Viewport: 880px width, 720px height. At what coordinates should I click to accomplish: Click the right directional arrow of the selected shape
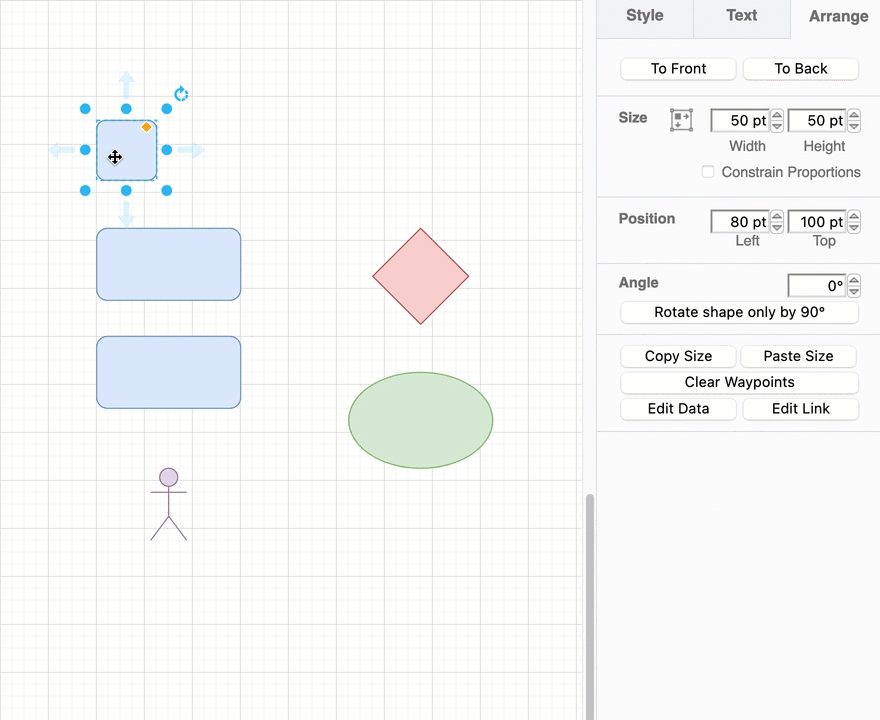[191, 150]
